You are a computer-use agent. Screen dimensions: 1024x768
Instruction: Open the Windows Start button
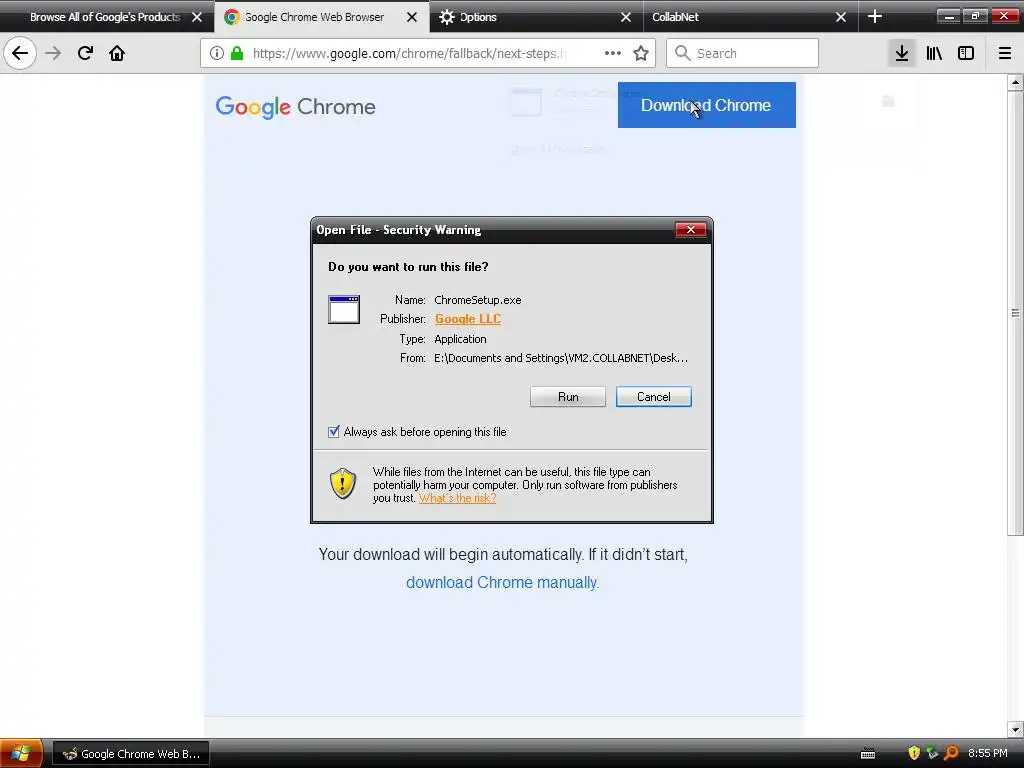[21, 753]
